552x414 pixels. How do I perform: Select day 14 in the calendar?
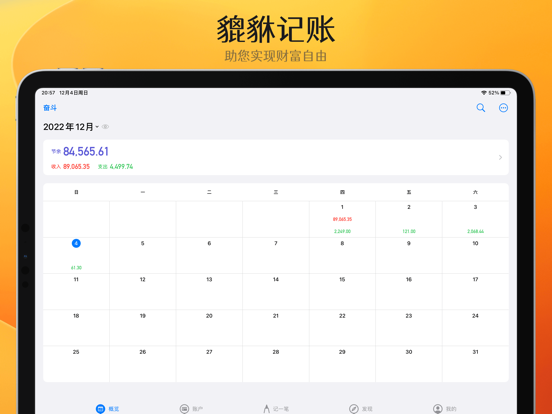pyautogui.click(x=276, y=280)
